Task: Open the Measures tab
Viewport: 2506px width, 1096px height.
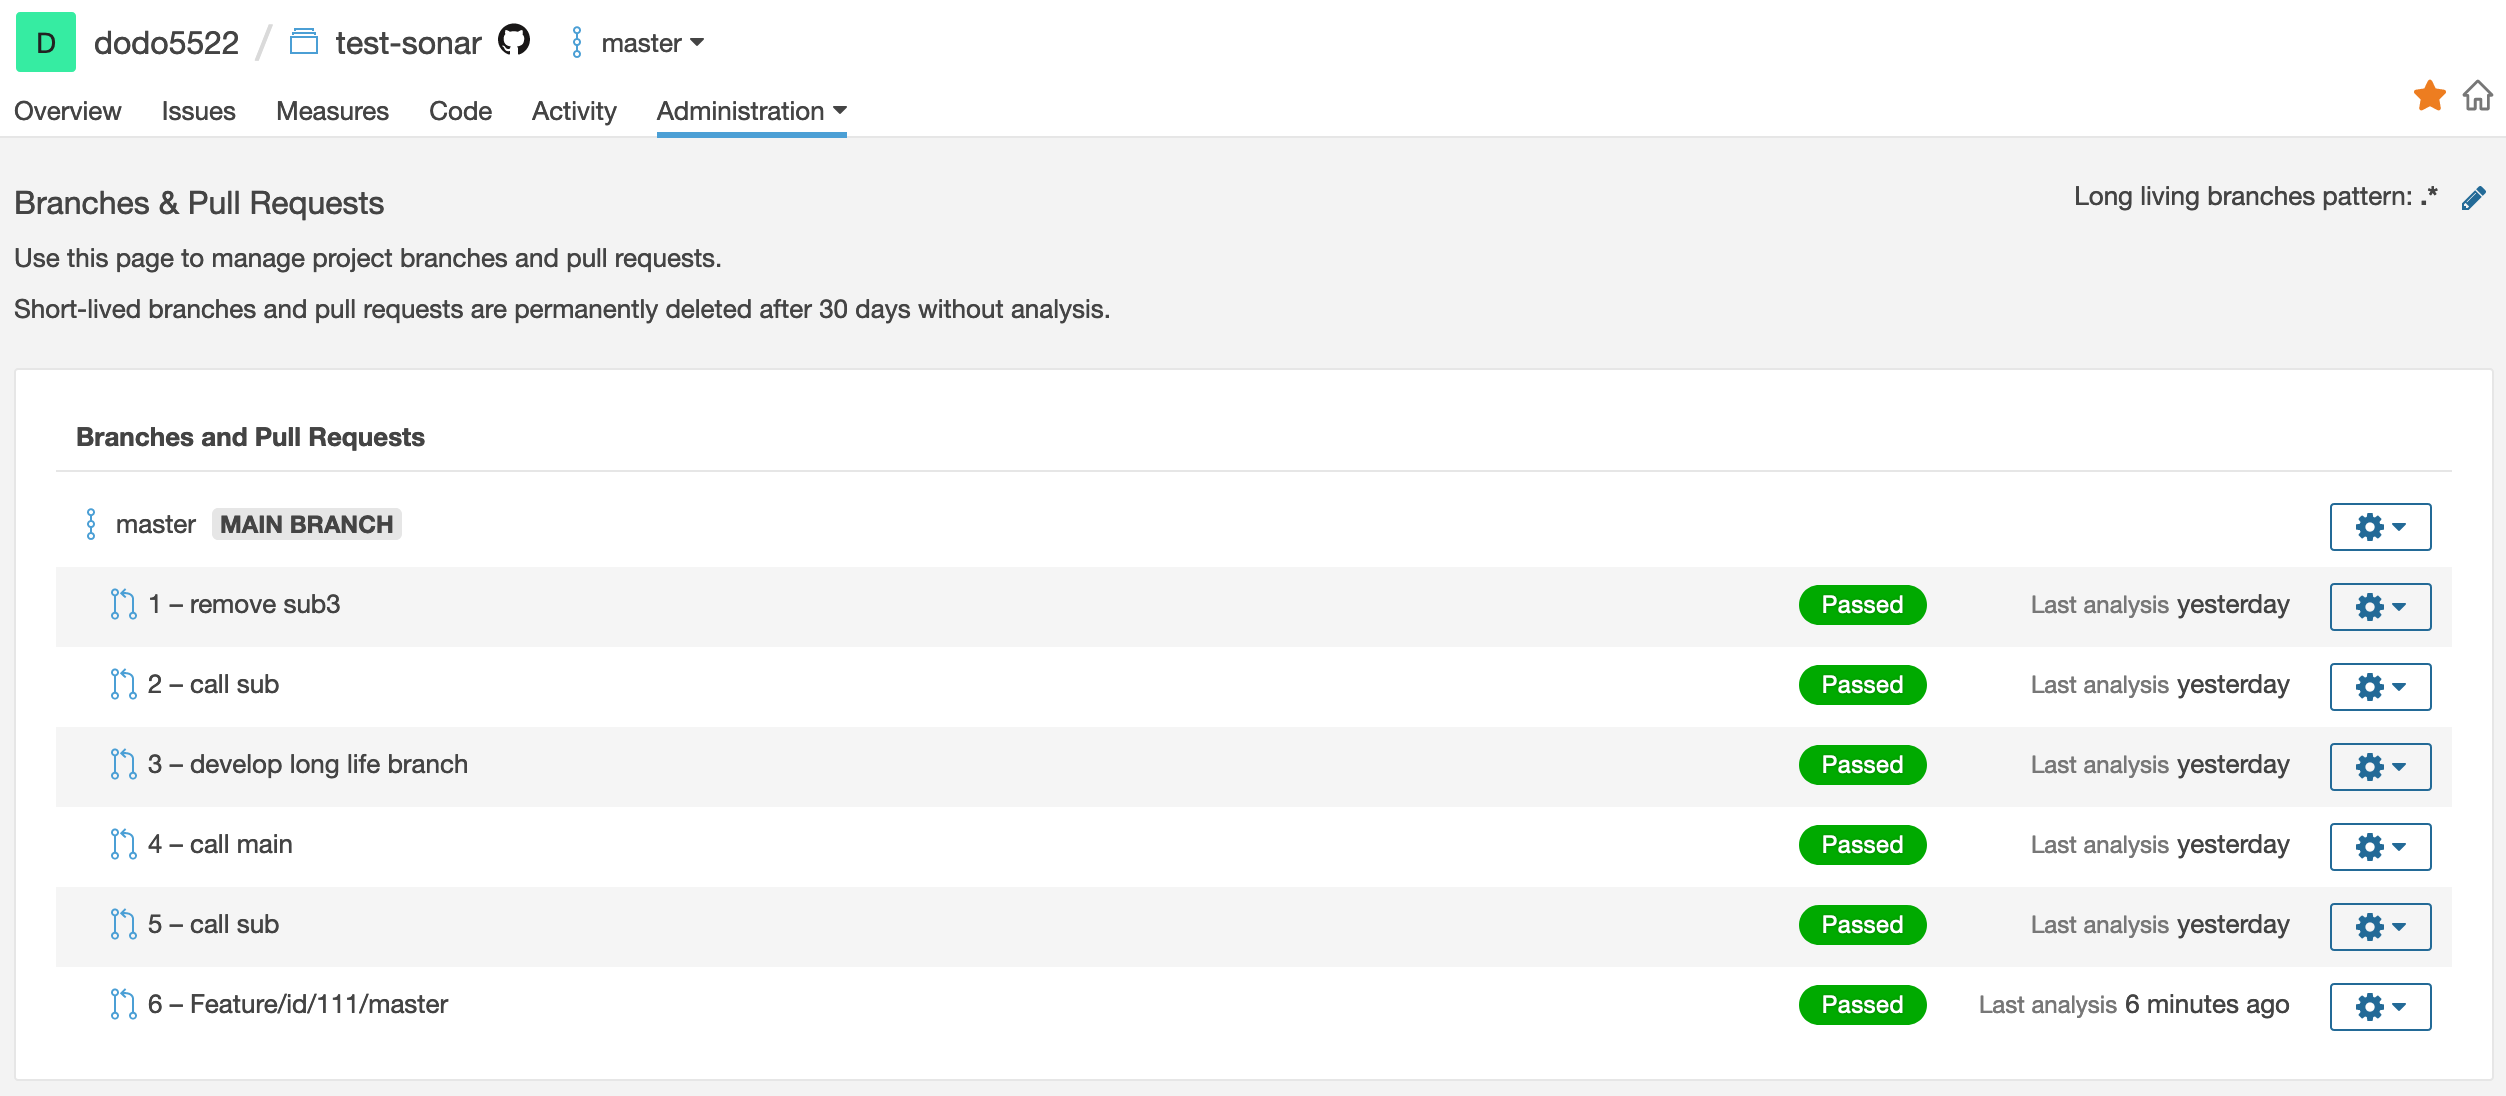Action: coord(332,111)
